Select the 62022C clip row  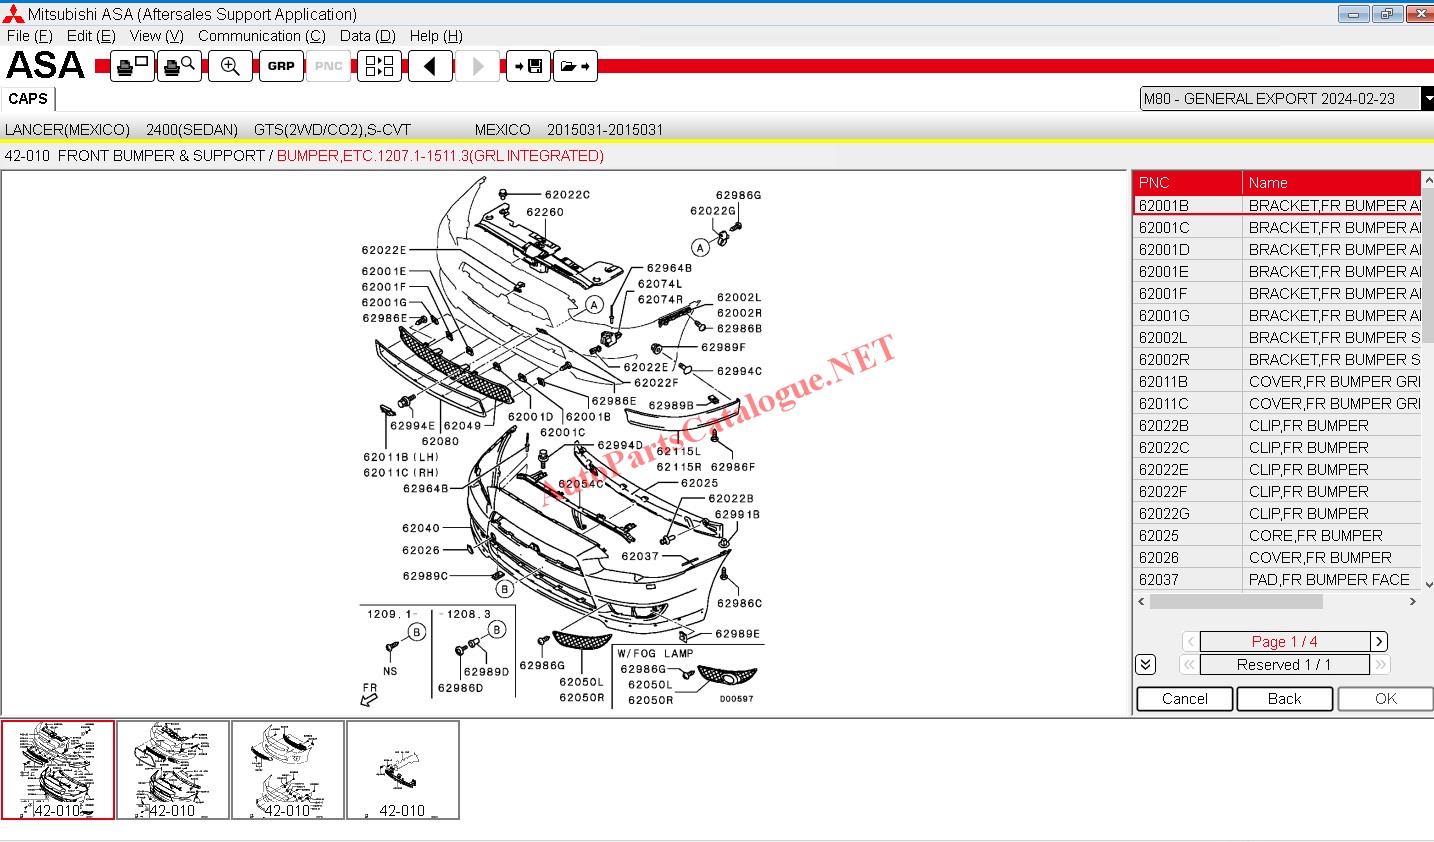point(1277,447)
